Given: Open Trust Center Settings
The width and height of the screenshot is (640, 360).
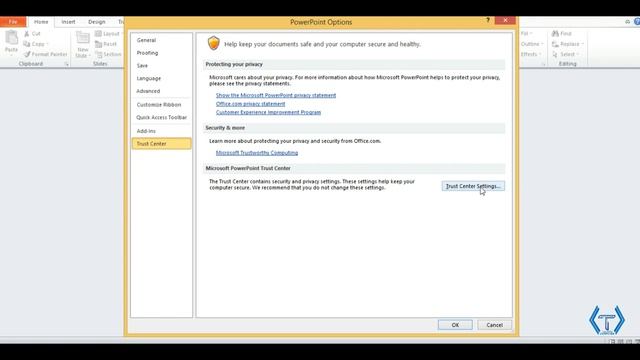Looking at the screenshot, I should coord(473,186).
